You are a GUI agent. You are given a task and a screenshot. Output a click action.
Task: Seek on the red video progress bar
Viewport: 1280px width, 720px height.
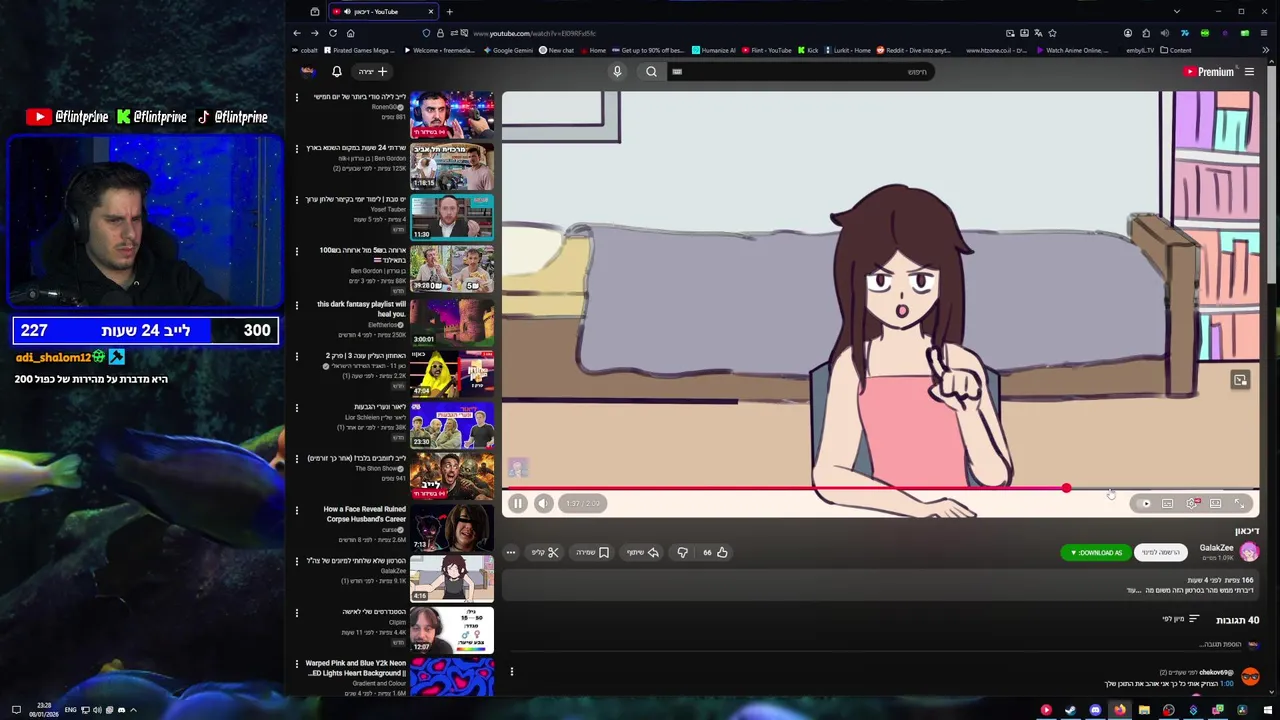[880, 488]
